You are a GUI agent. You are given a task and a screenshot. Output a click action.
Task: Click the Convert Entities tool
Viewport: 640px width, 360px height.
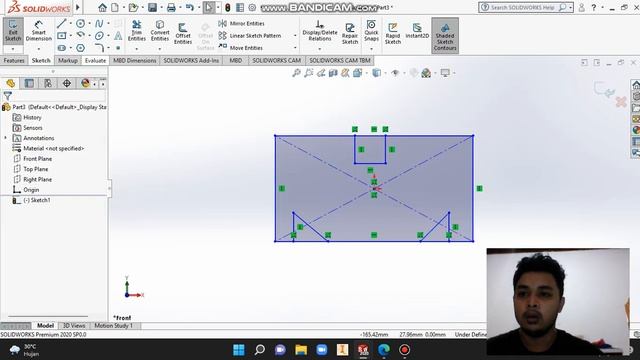pos(160,31)
